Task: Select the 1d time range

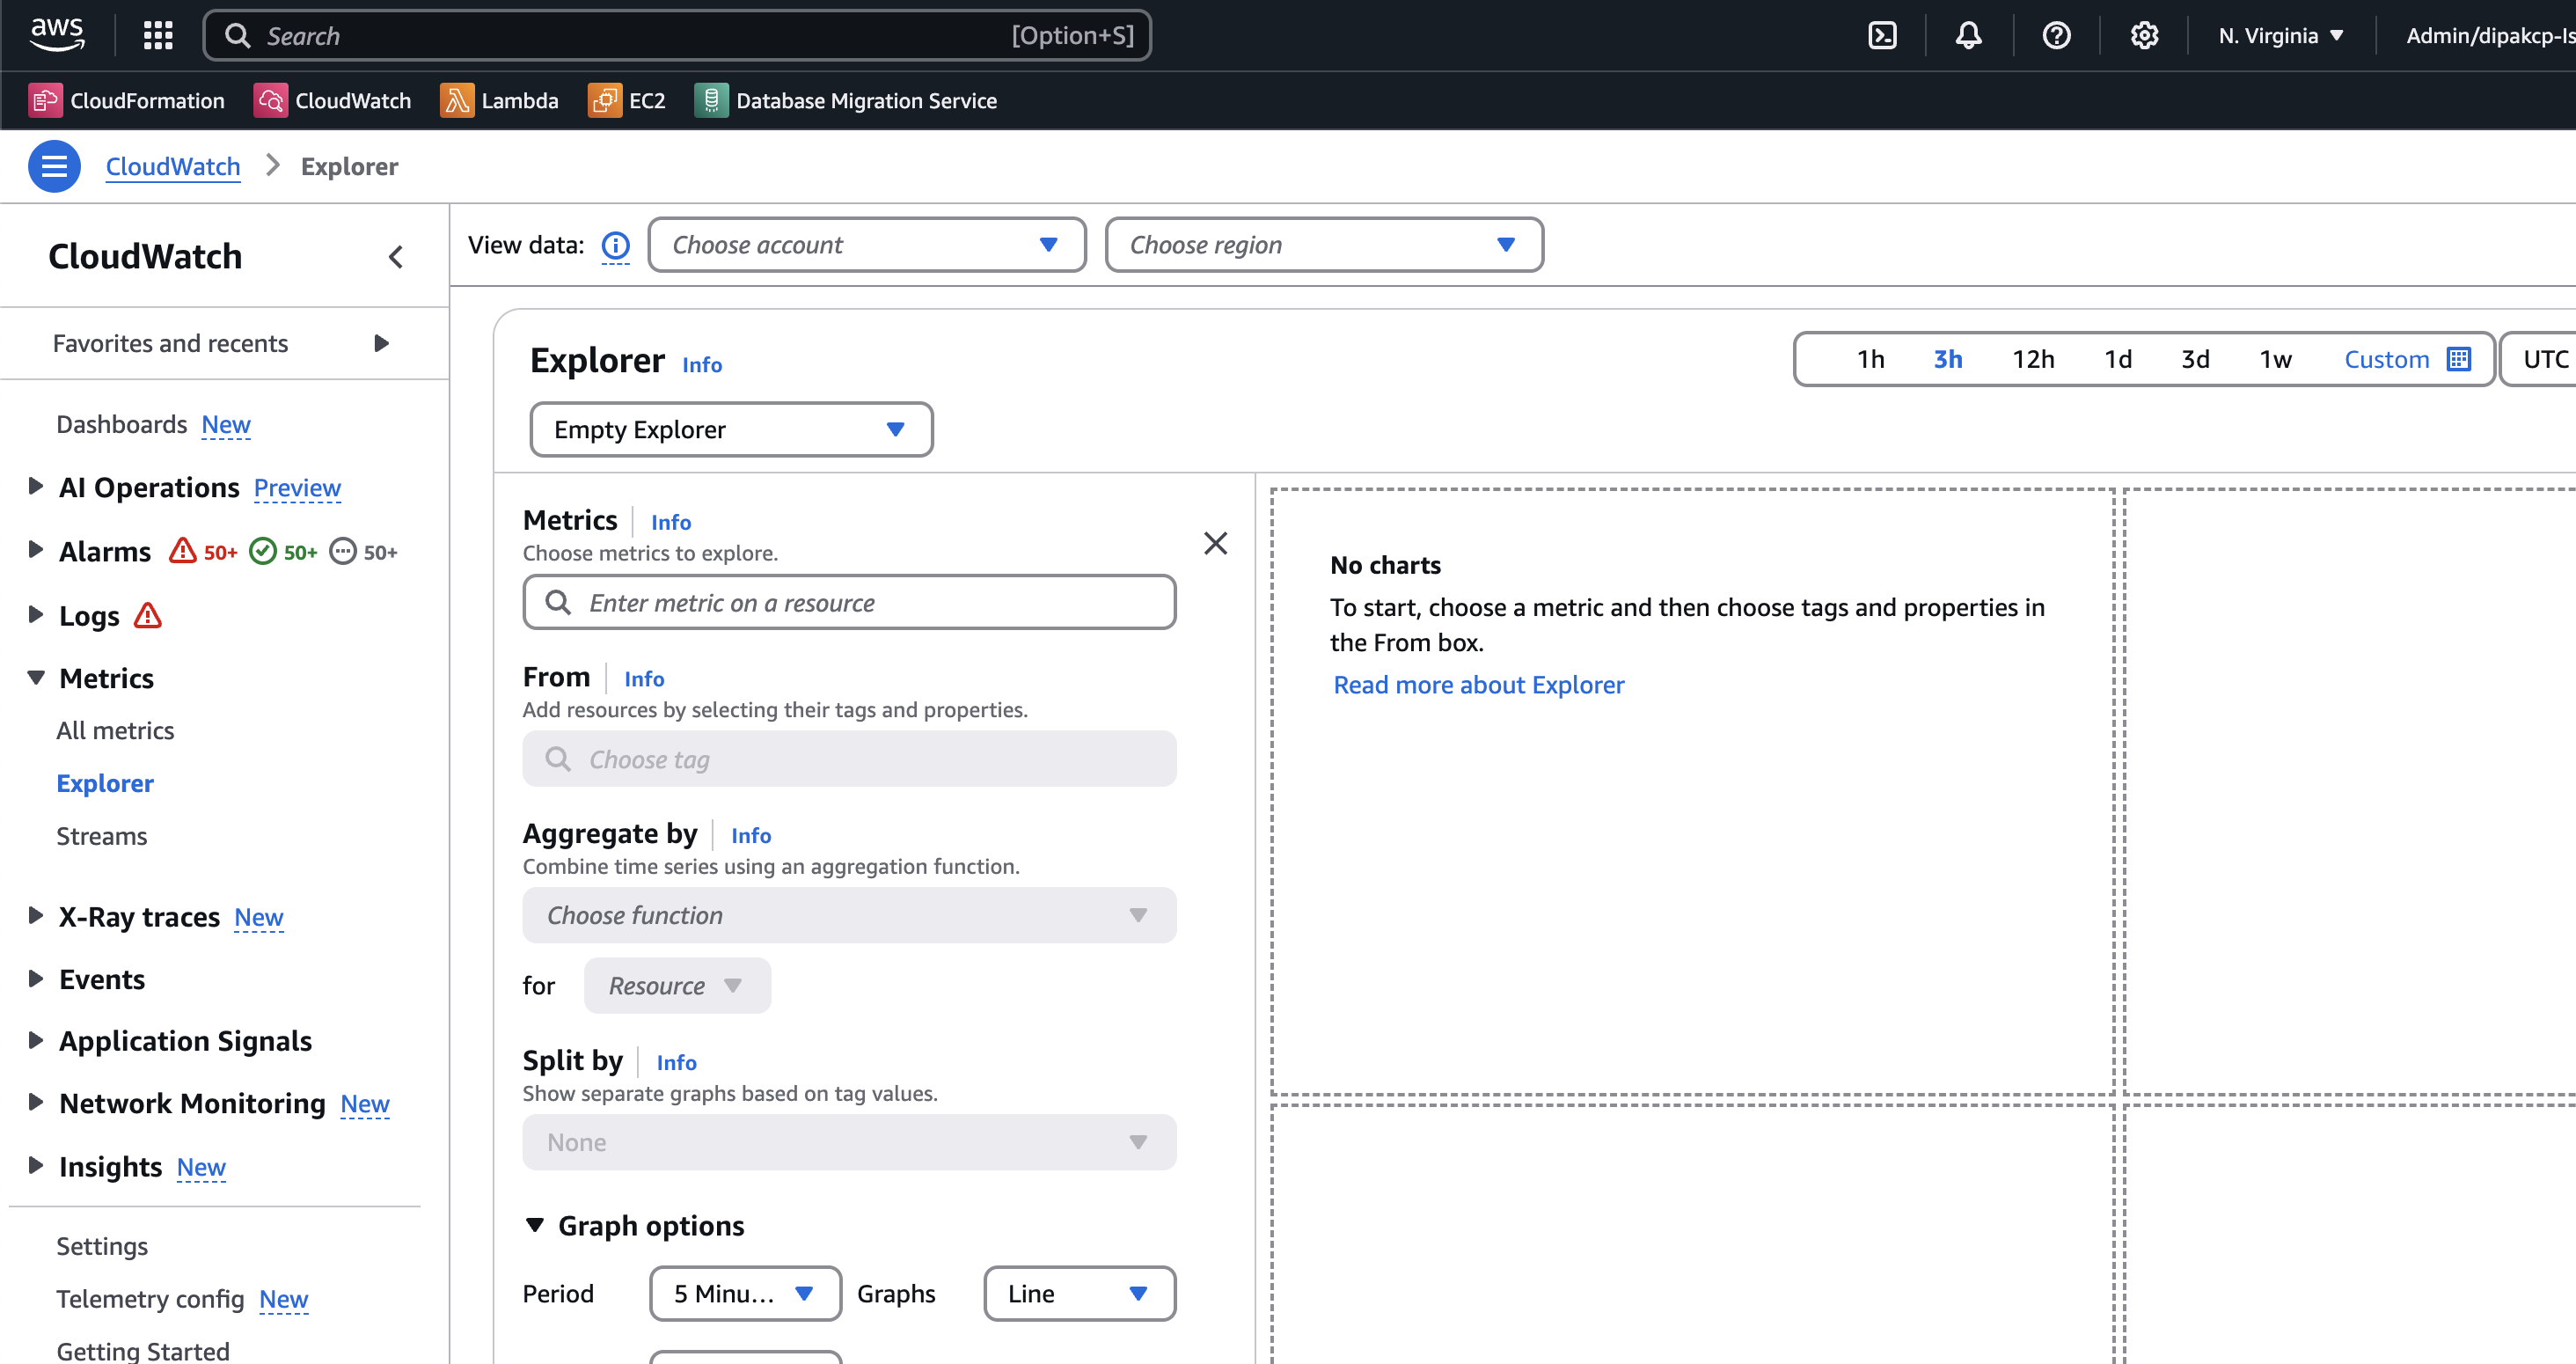Action: pos(2117,359)
